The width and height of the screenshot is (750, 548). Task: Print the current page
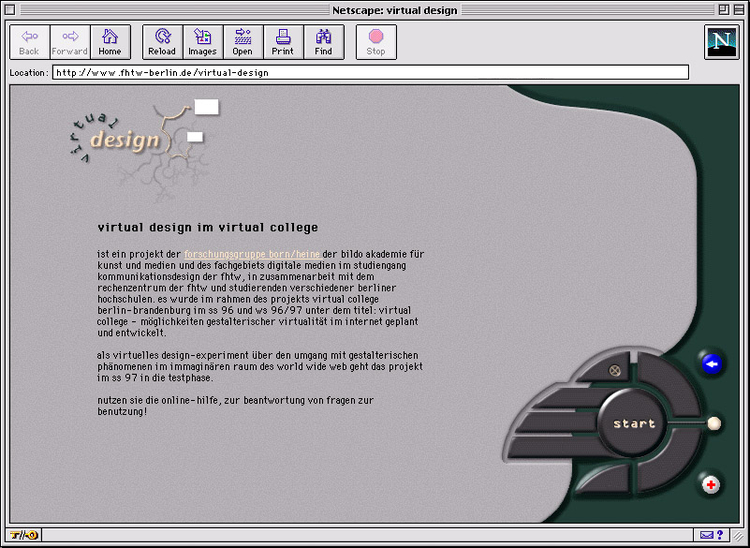click(283, 42)
